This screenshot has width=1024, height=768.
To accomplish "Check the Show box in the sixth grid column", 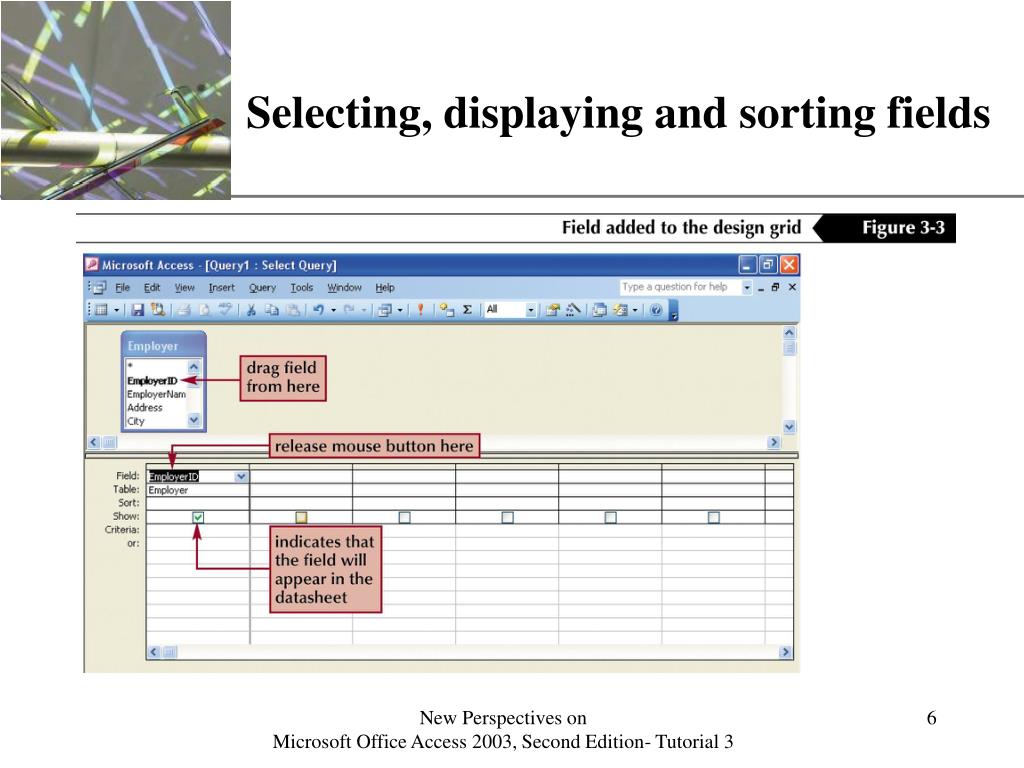I will coord(714,517).
